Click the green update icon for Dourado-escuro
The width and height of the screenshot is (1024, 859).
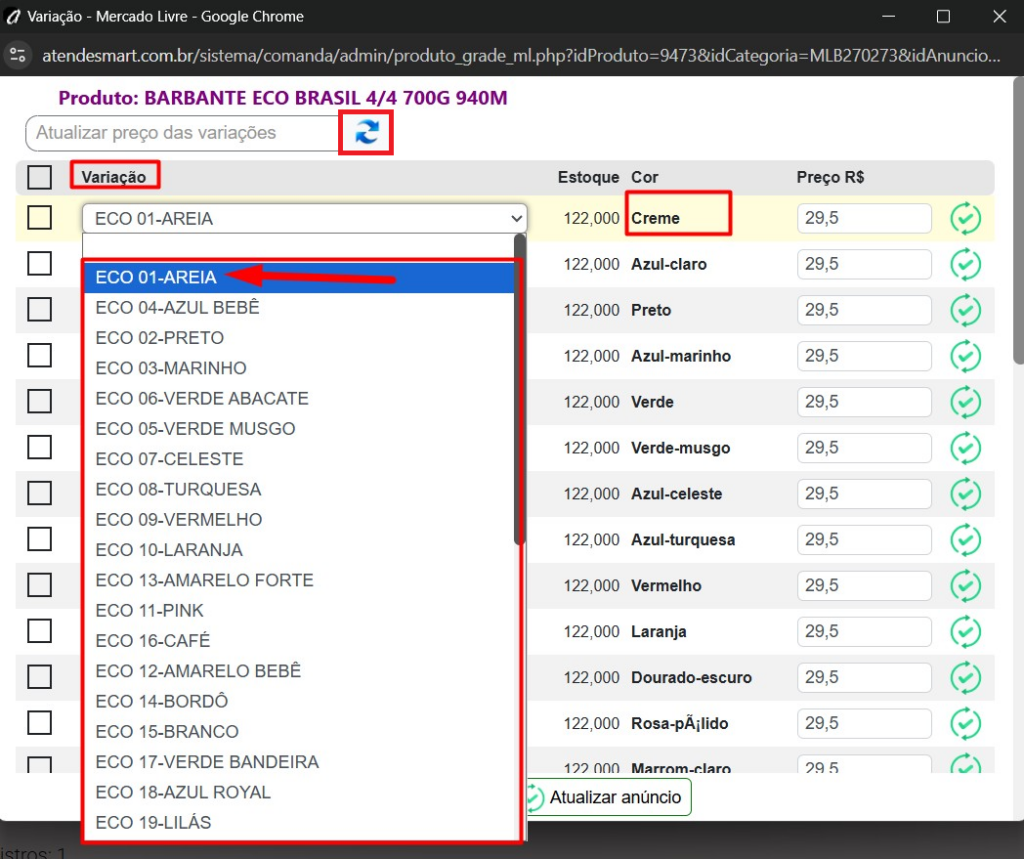tap(966, 677)
